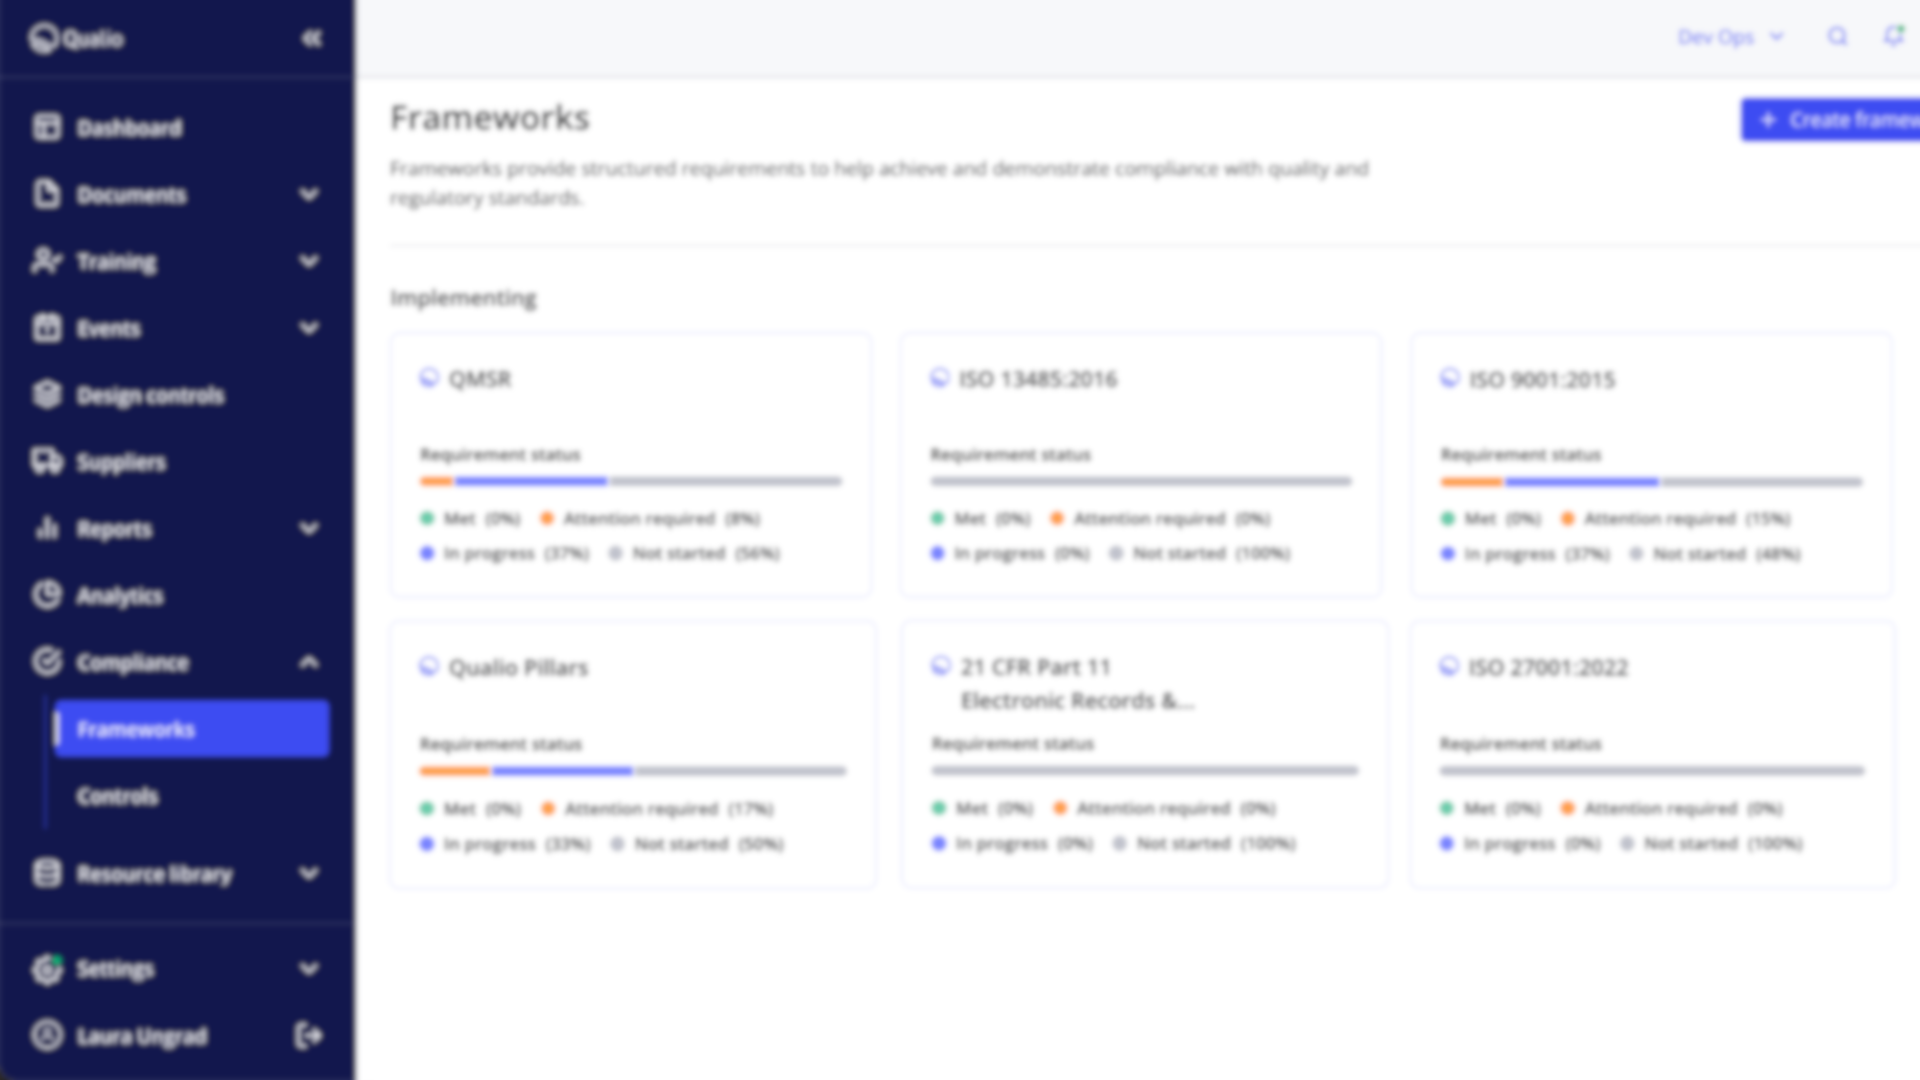Click the Suppliers truck icon
Viewport: 1920px width, 1080px height.
pyautogui.click(x=46, y=462)
